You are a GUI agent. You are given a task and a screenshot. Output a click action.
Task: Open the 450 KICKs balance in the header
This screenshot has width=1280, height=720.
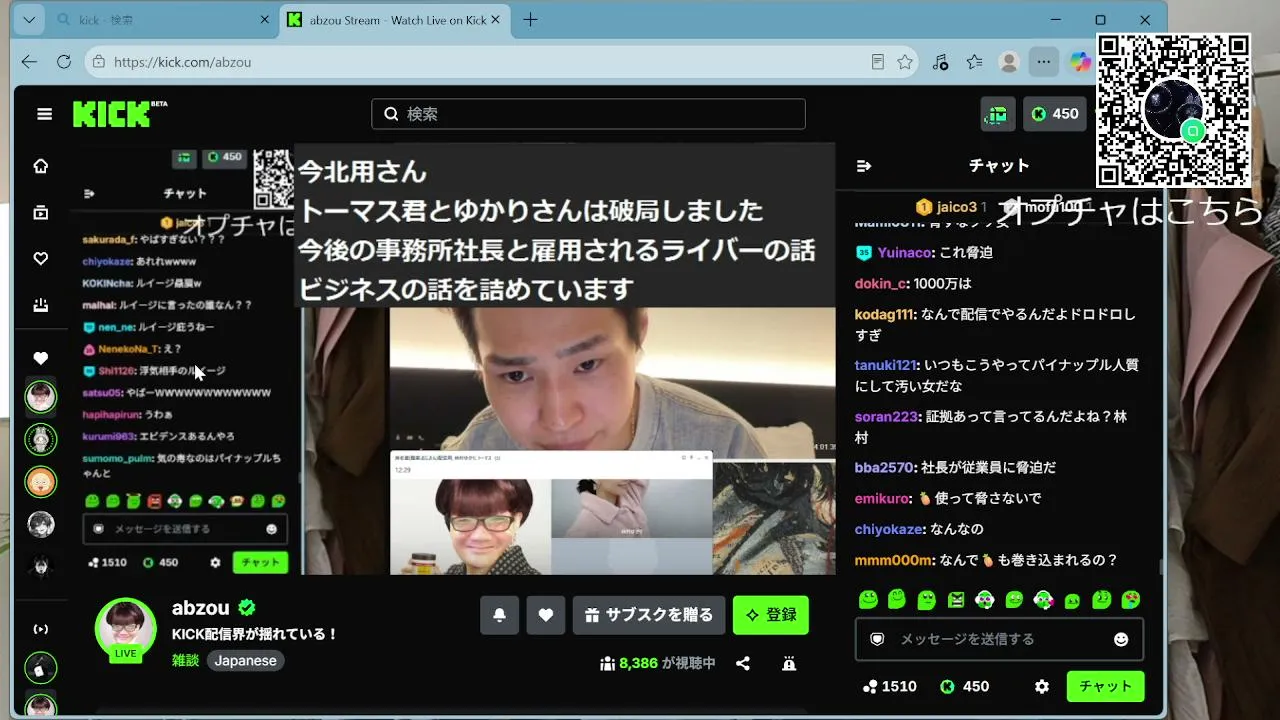(1055, 114)
